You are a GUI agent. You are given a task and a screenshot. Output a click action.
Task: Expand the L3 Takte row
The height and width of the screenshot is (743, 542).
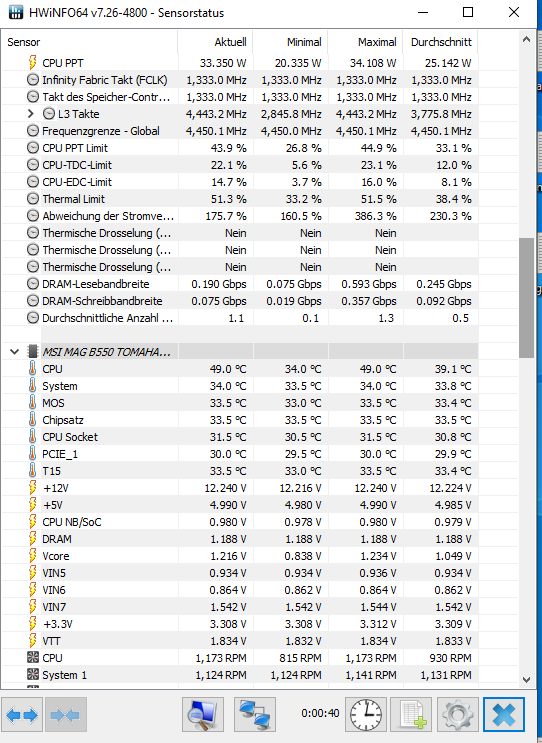point(31,114)
